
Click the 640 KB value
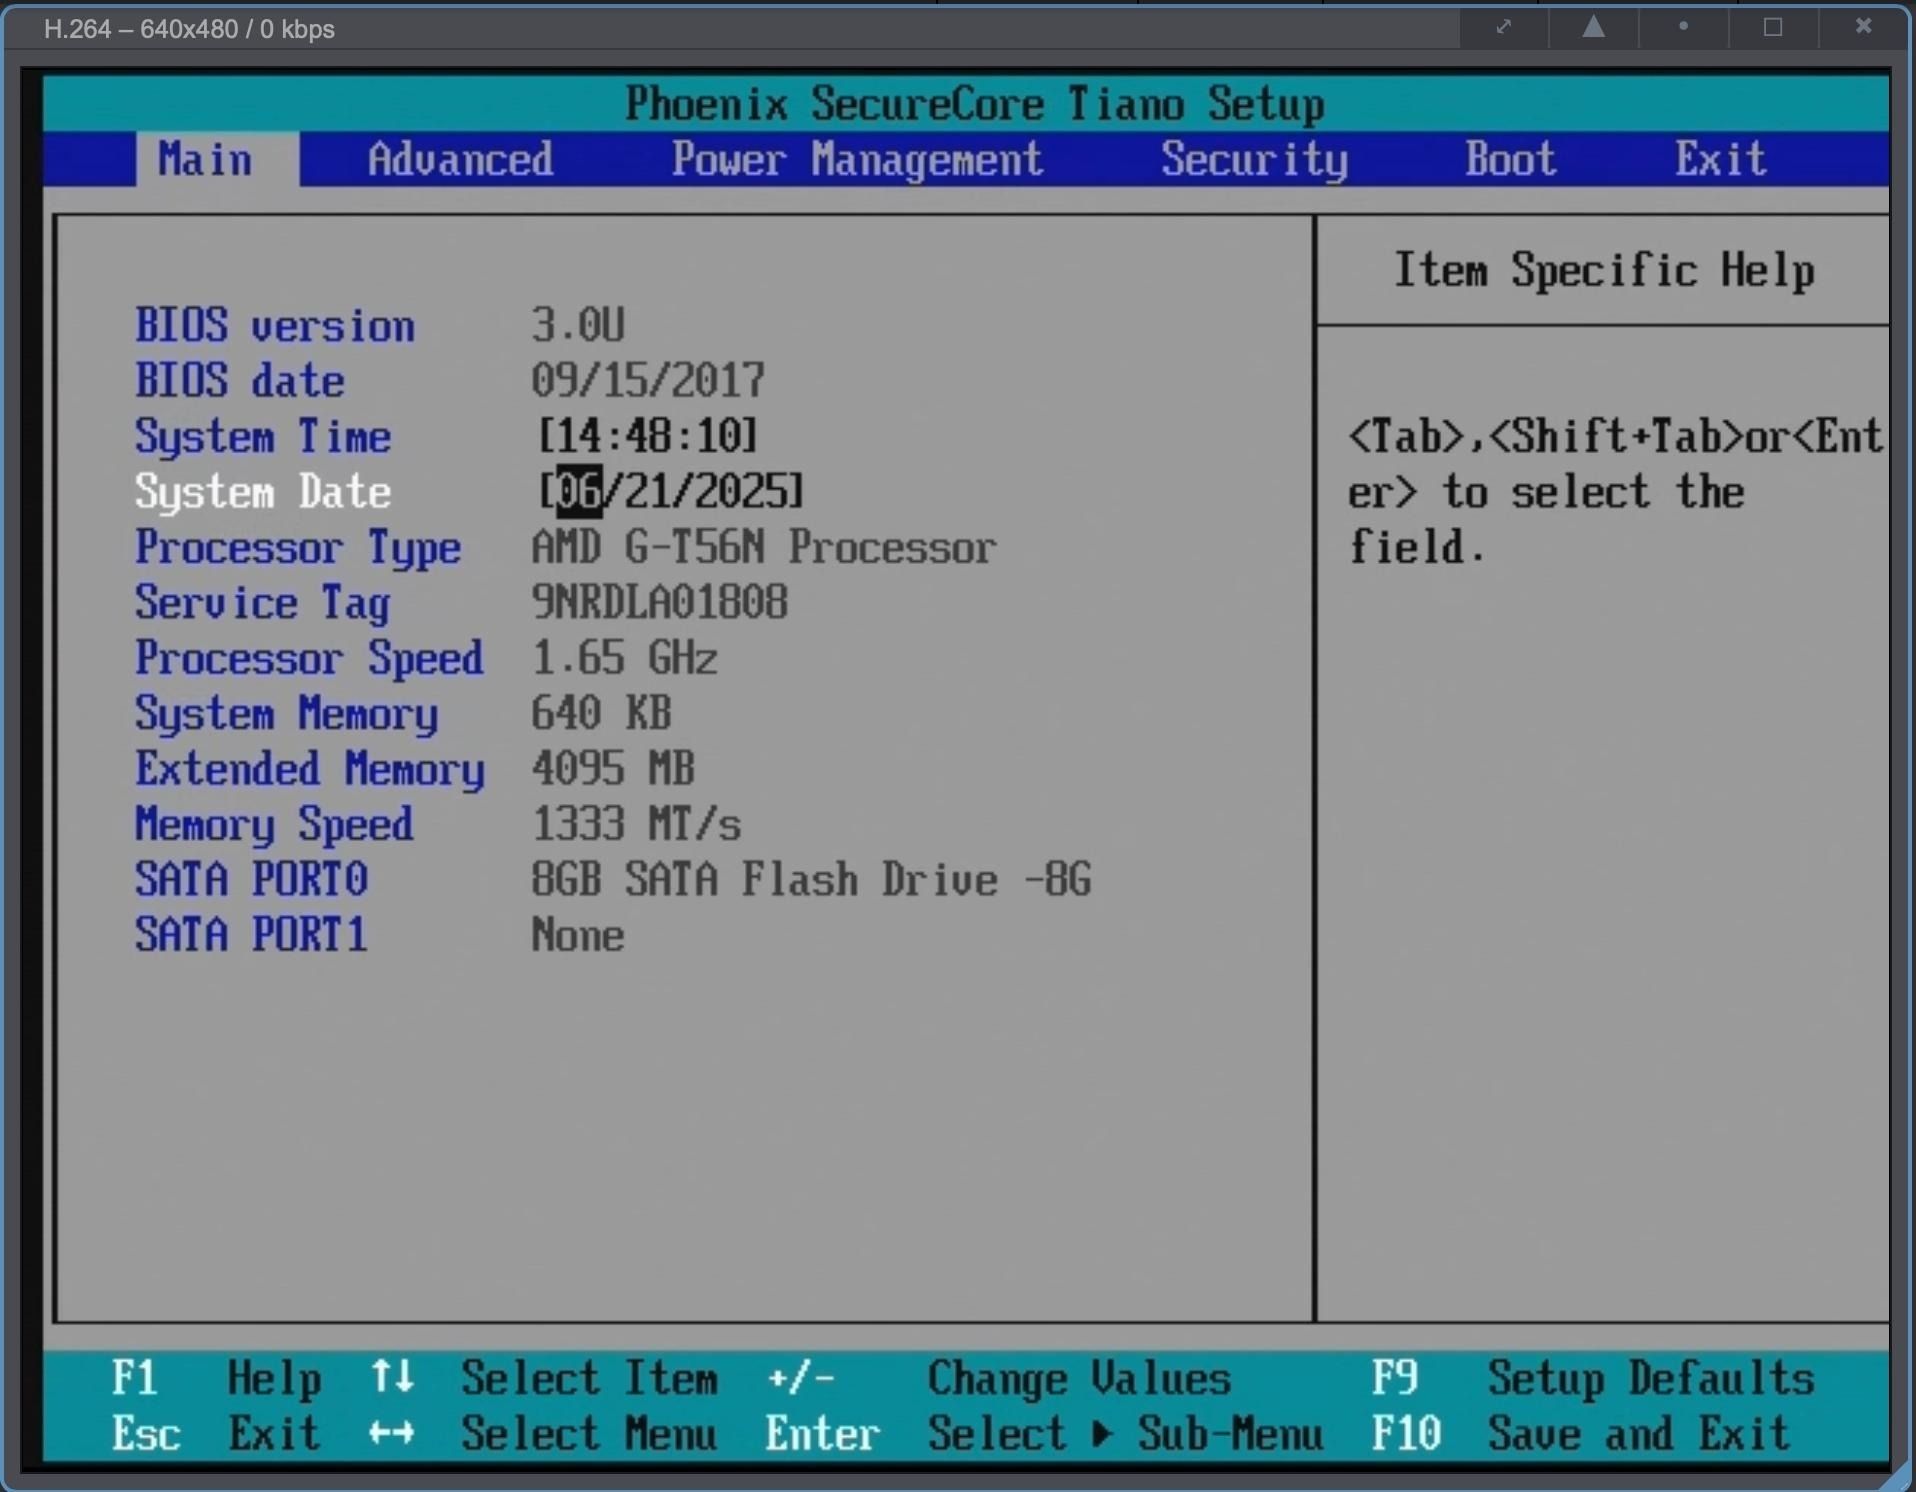(601, 713)
